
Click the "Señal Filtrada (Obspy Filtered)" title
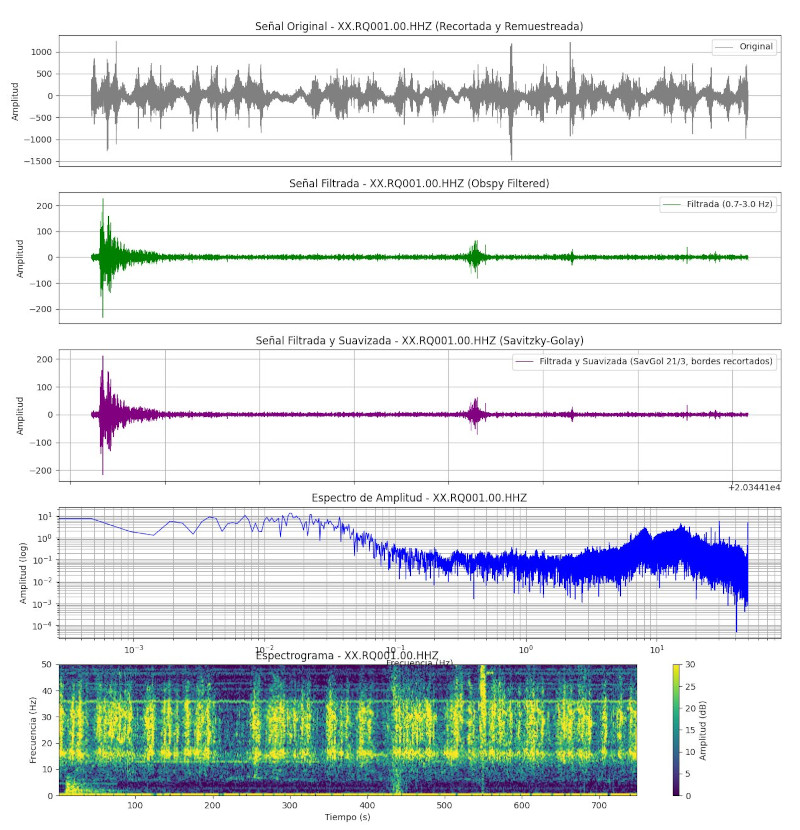tap(420, 183)
